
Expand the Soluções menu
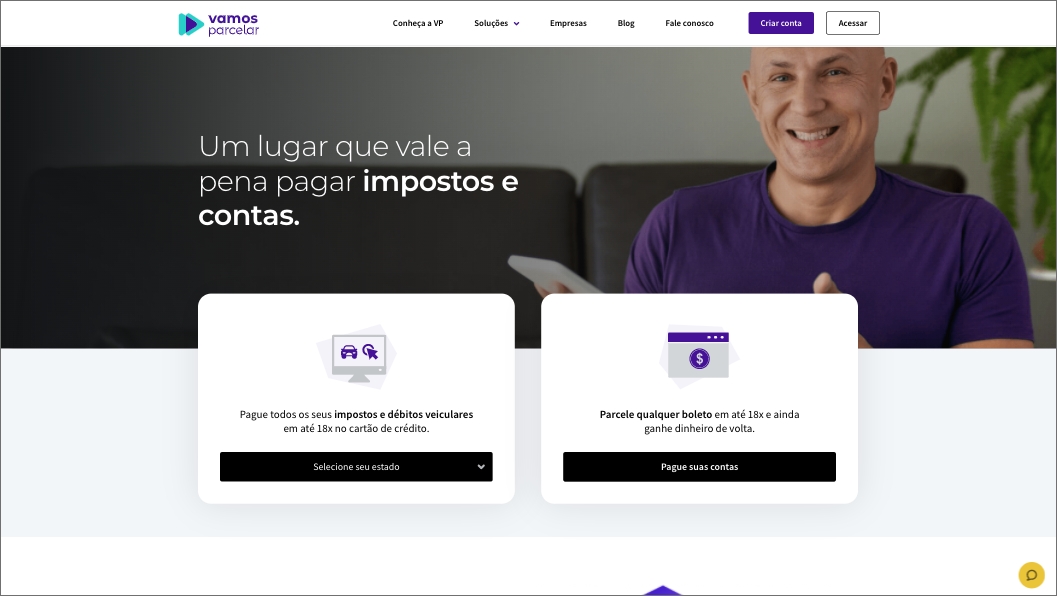tap(497, 23)
